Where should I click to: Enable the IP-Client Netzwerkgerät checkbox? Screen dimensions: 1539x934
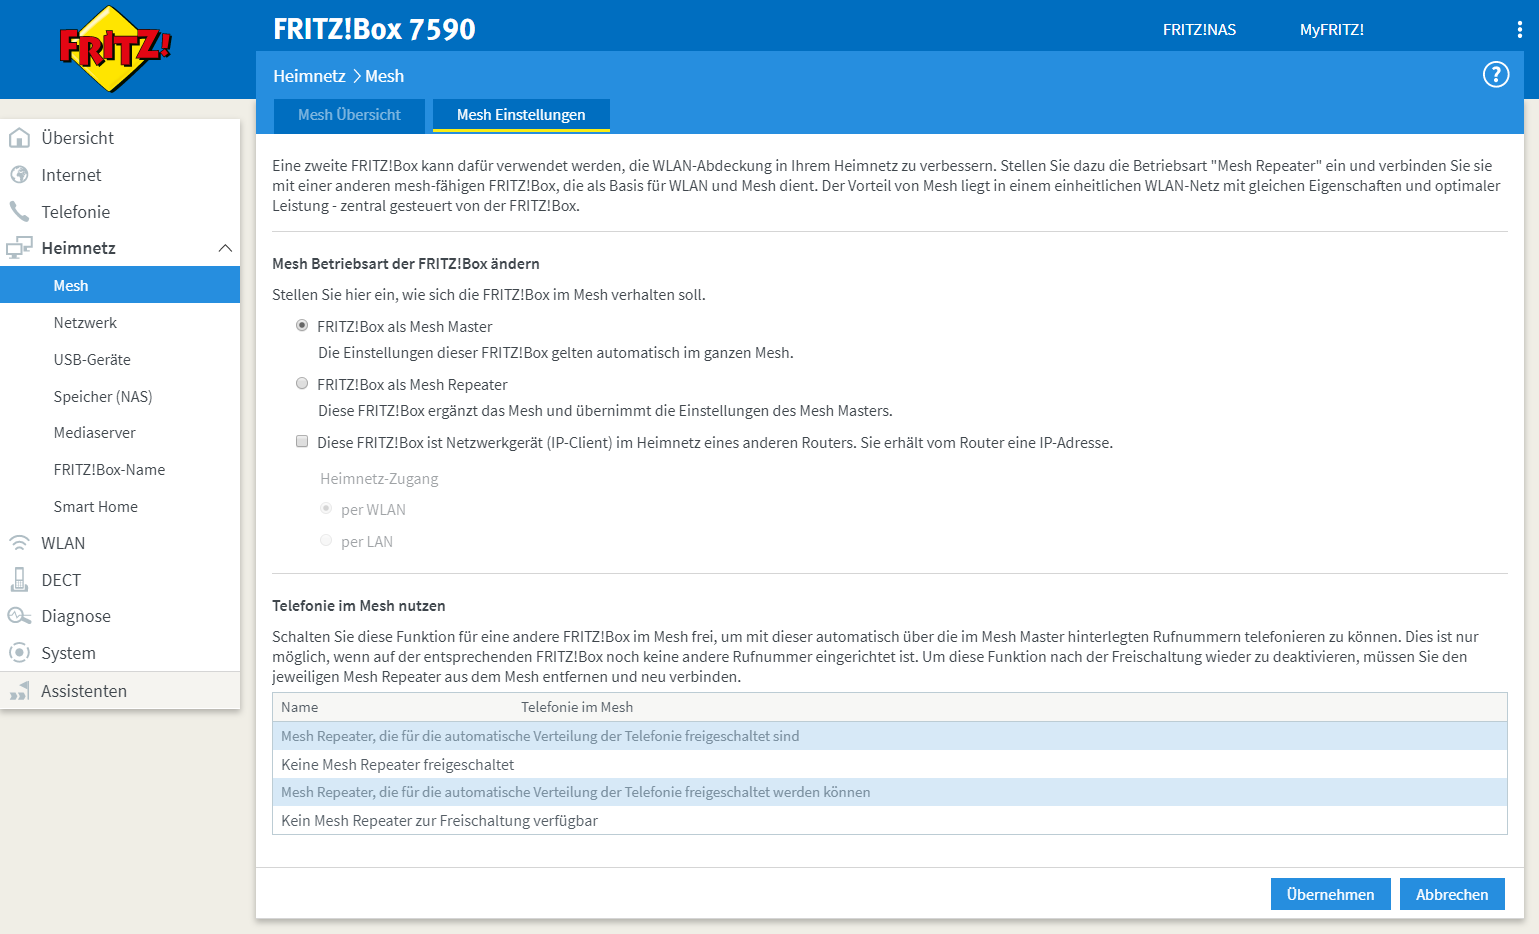point(302,442)
